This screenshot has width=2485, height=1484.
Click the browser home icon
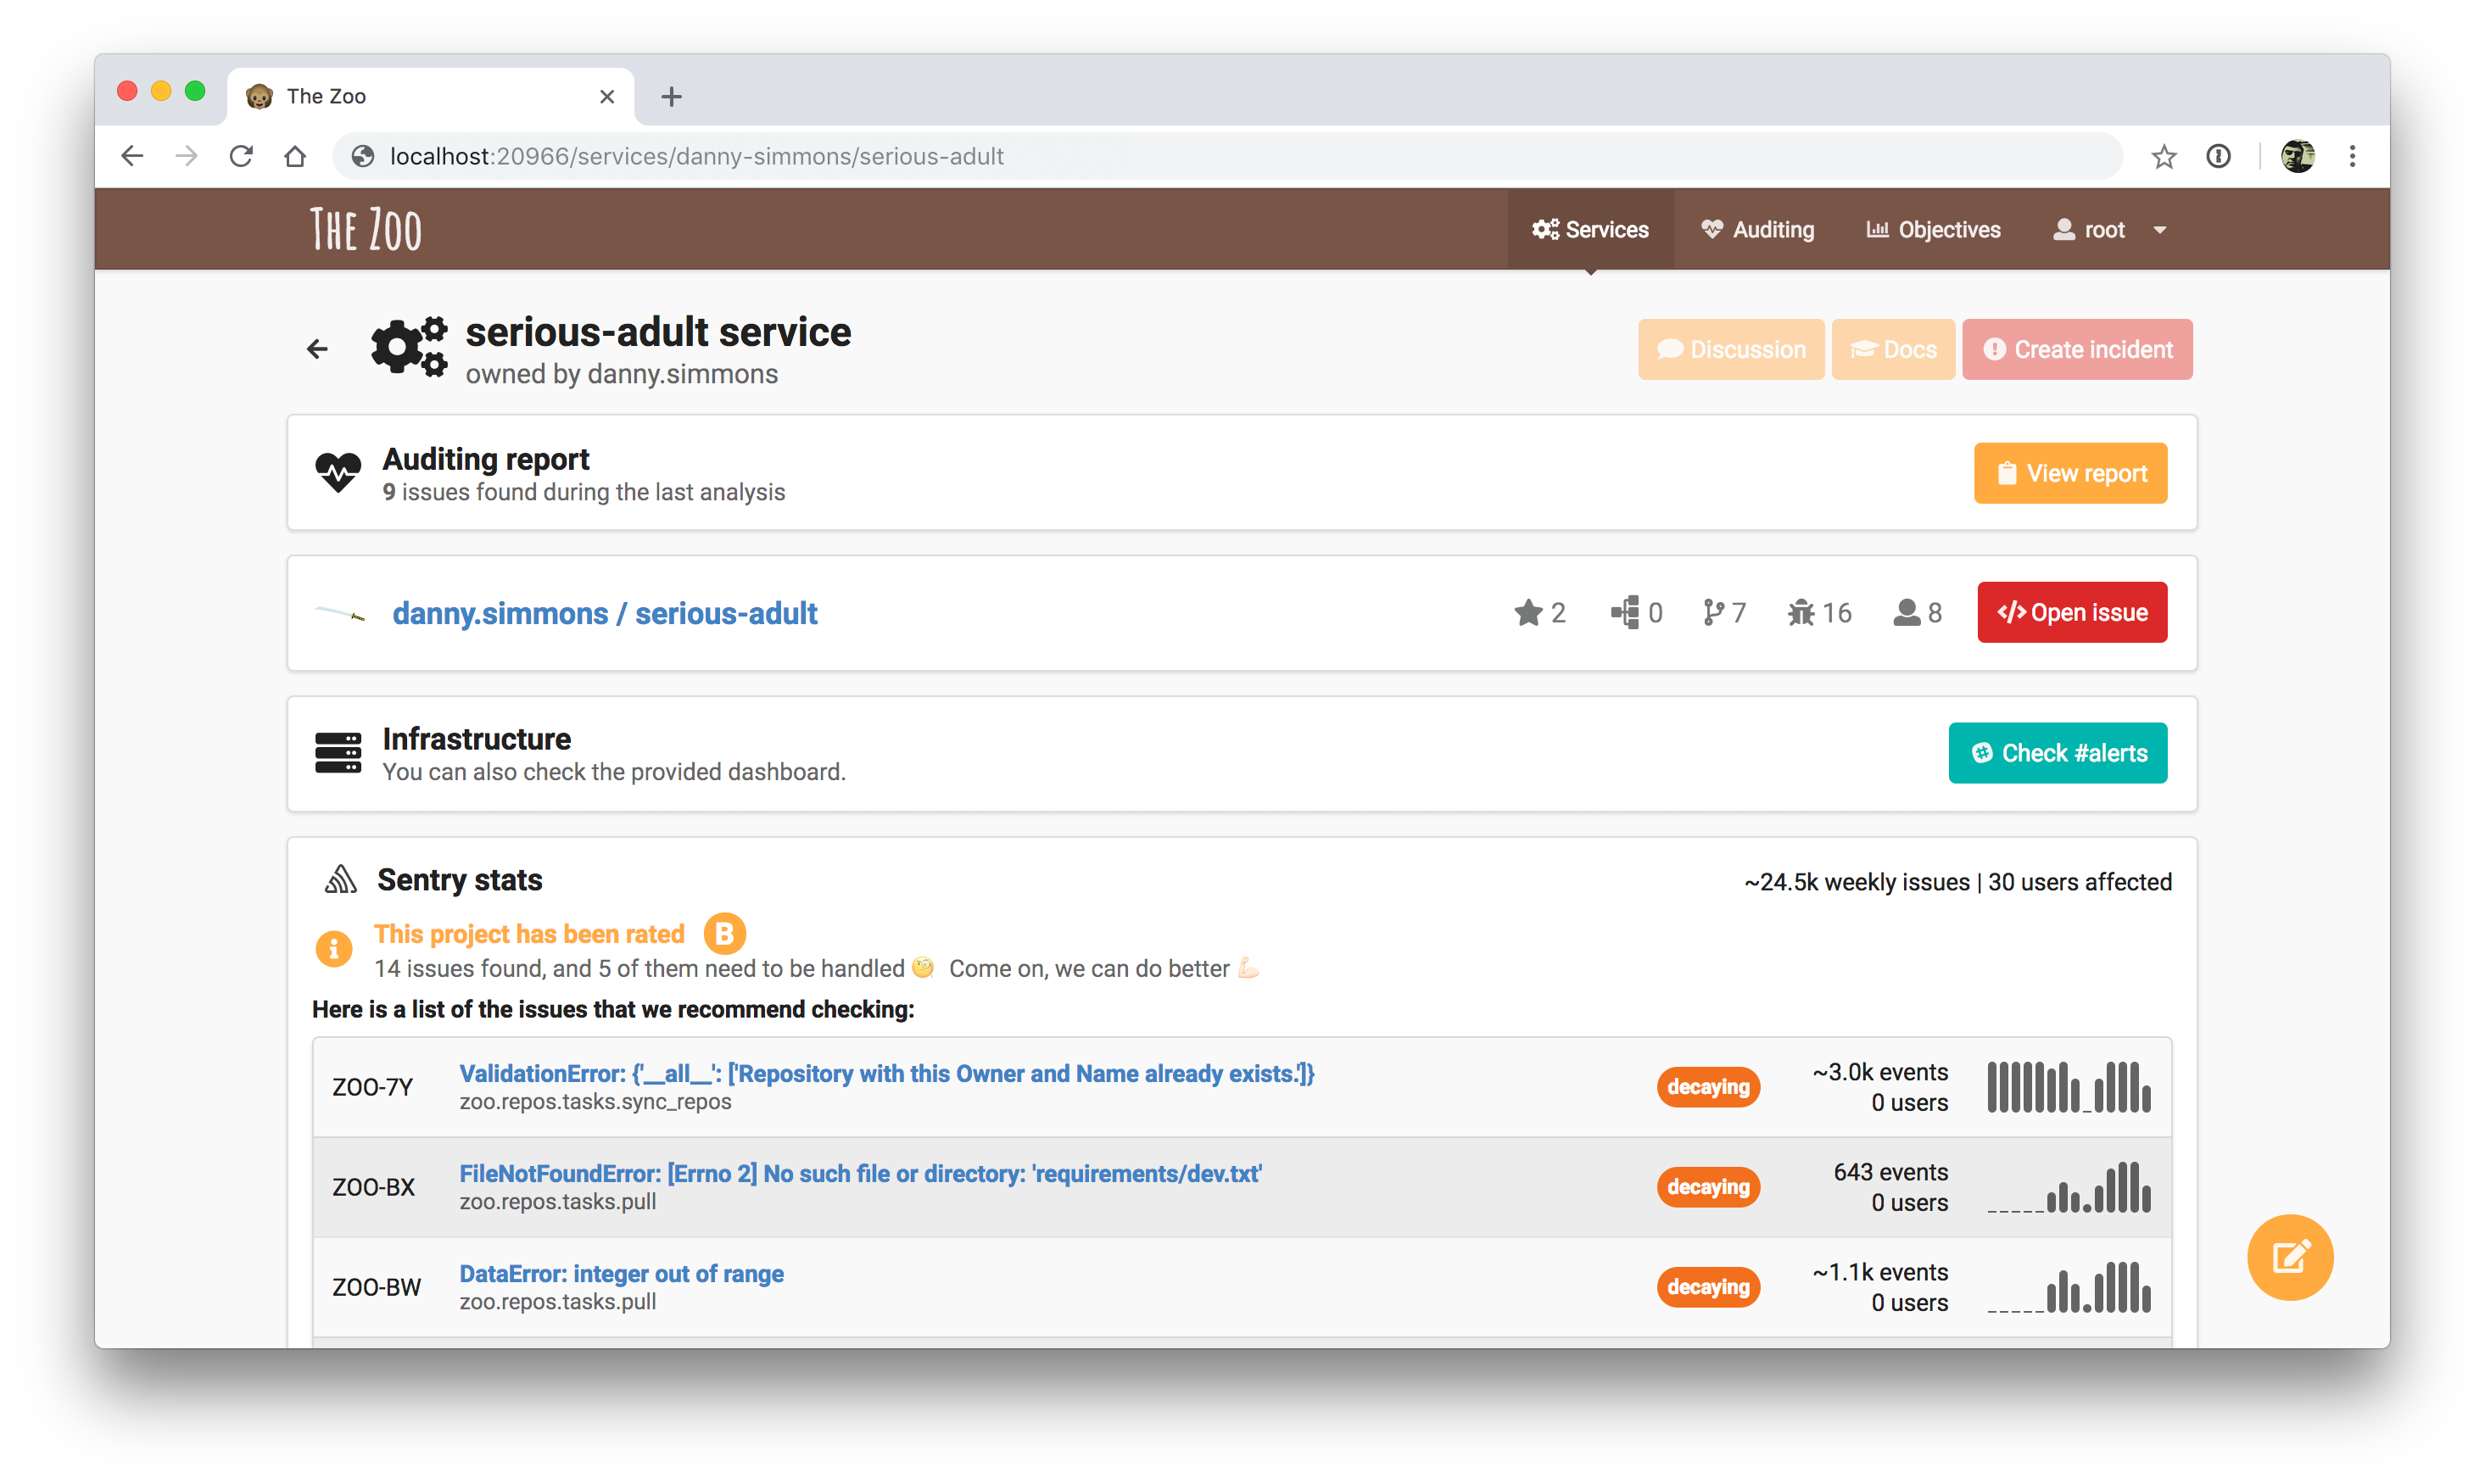(x=295, y=157)
